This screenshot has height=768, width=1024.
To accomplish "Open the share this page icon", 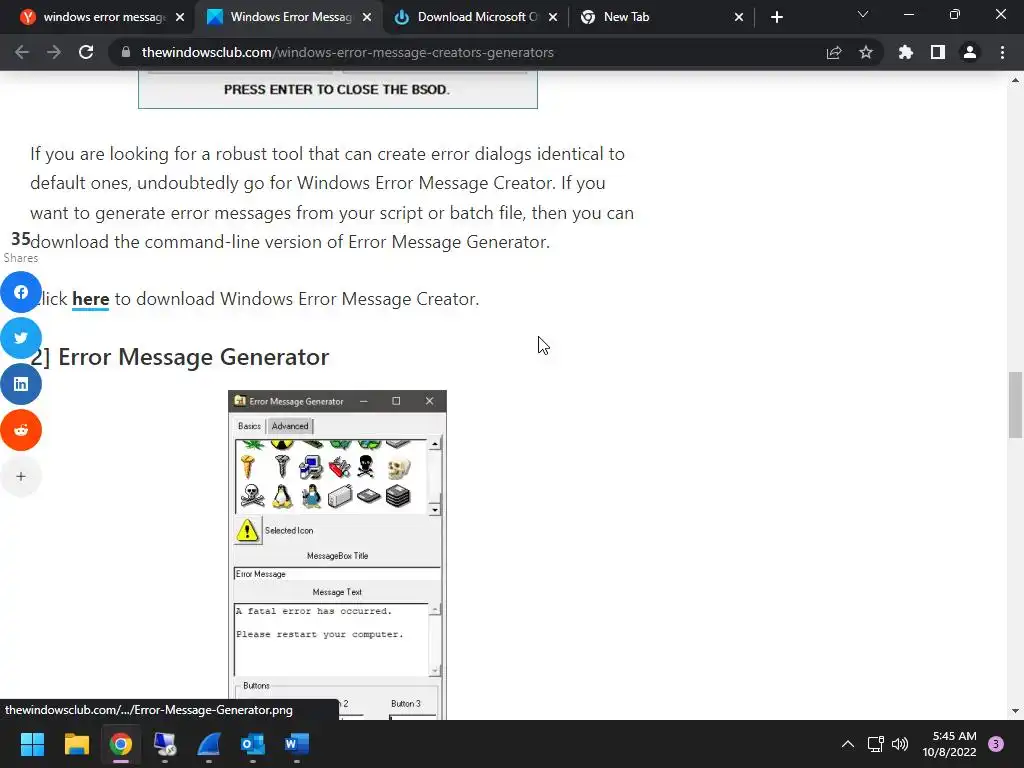I will coord(833,52).
